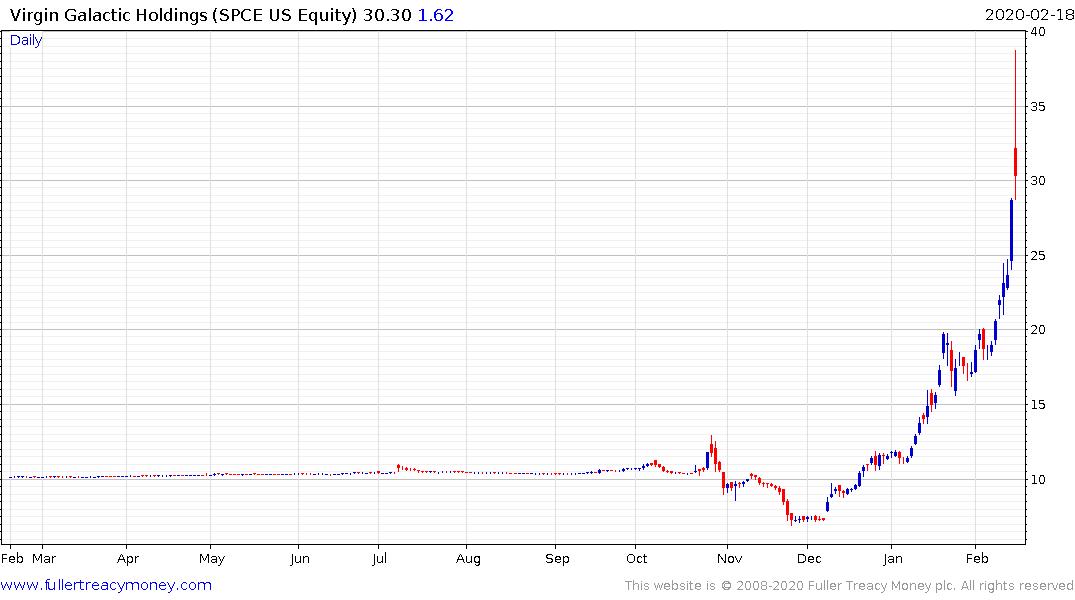Click the 30.30 last price value
Screen dimensions: 1075x600
point(387,15)
